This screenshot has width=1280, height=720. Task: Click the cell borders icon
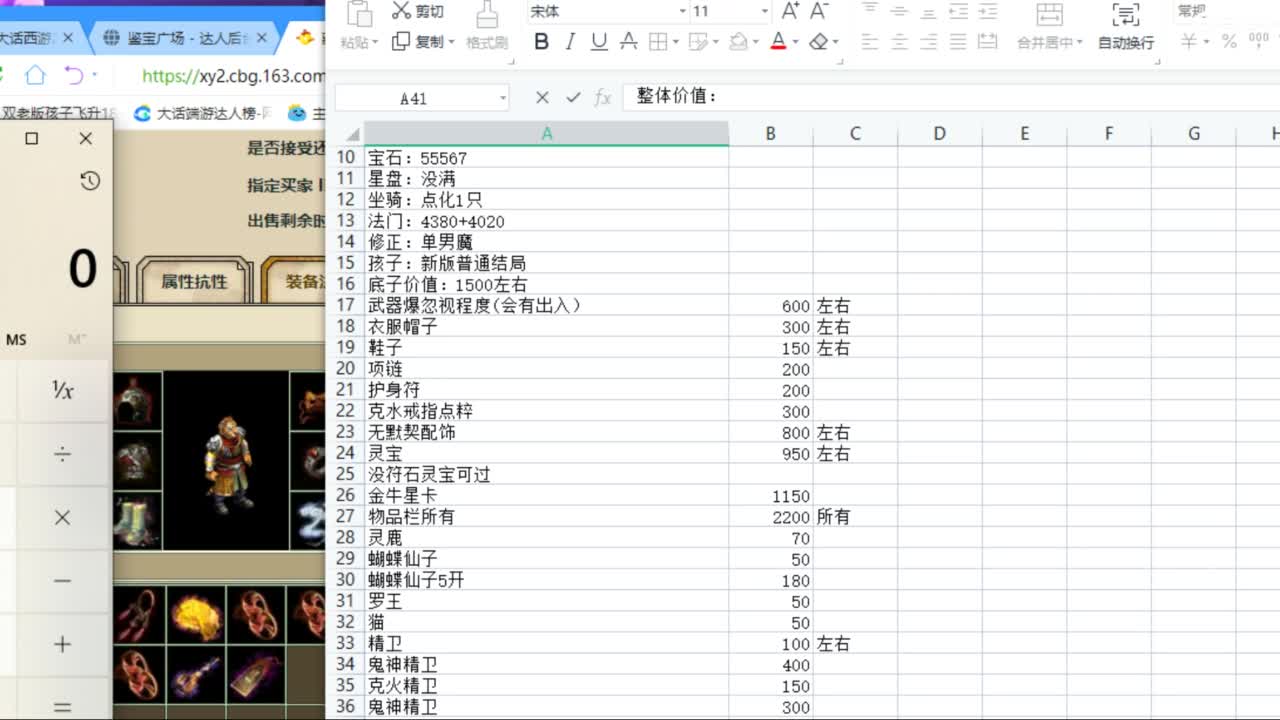(x=658, y=42)
